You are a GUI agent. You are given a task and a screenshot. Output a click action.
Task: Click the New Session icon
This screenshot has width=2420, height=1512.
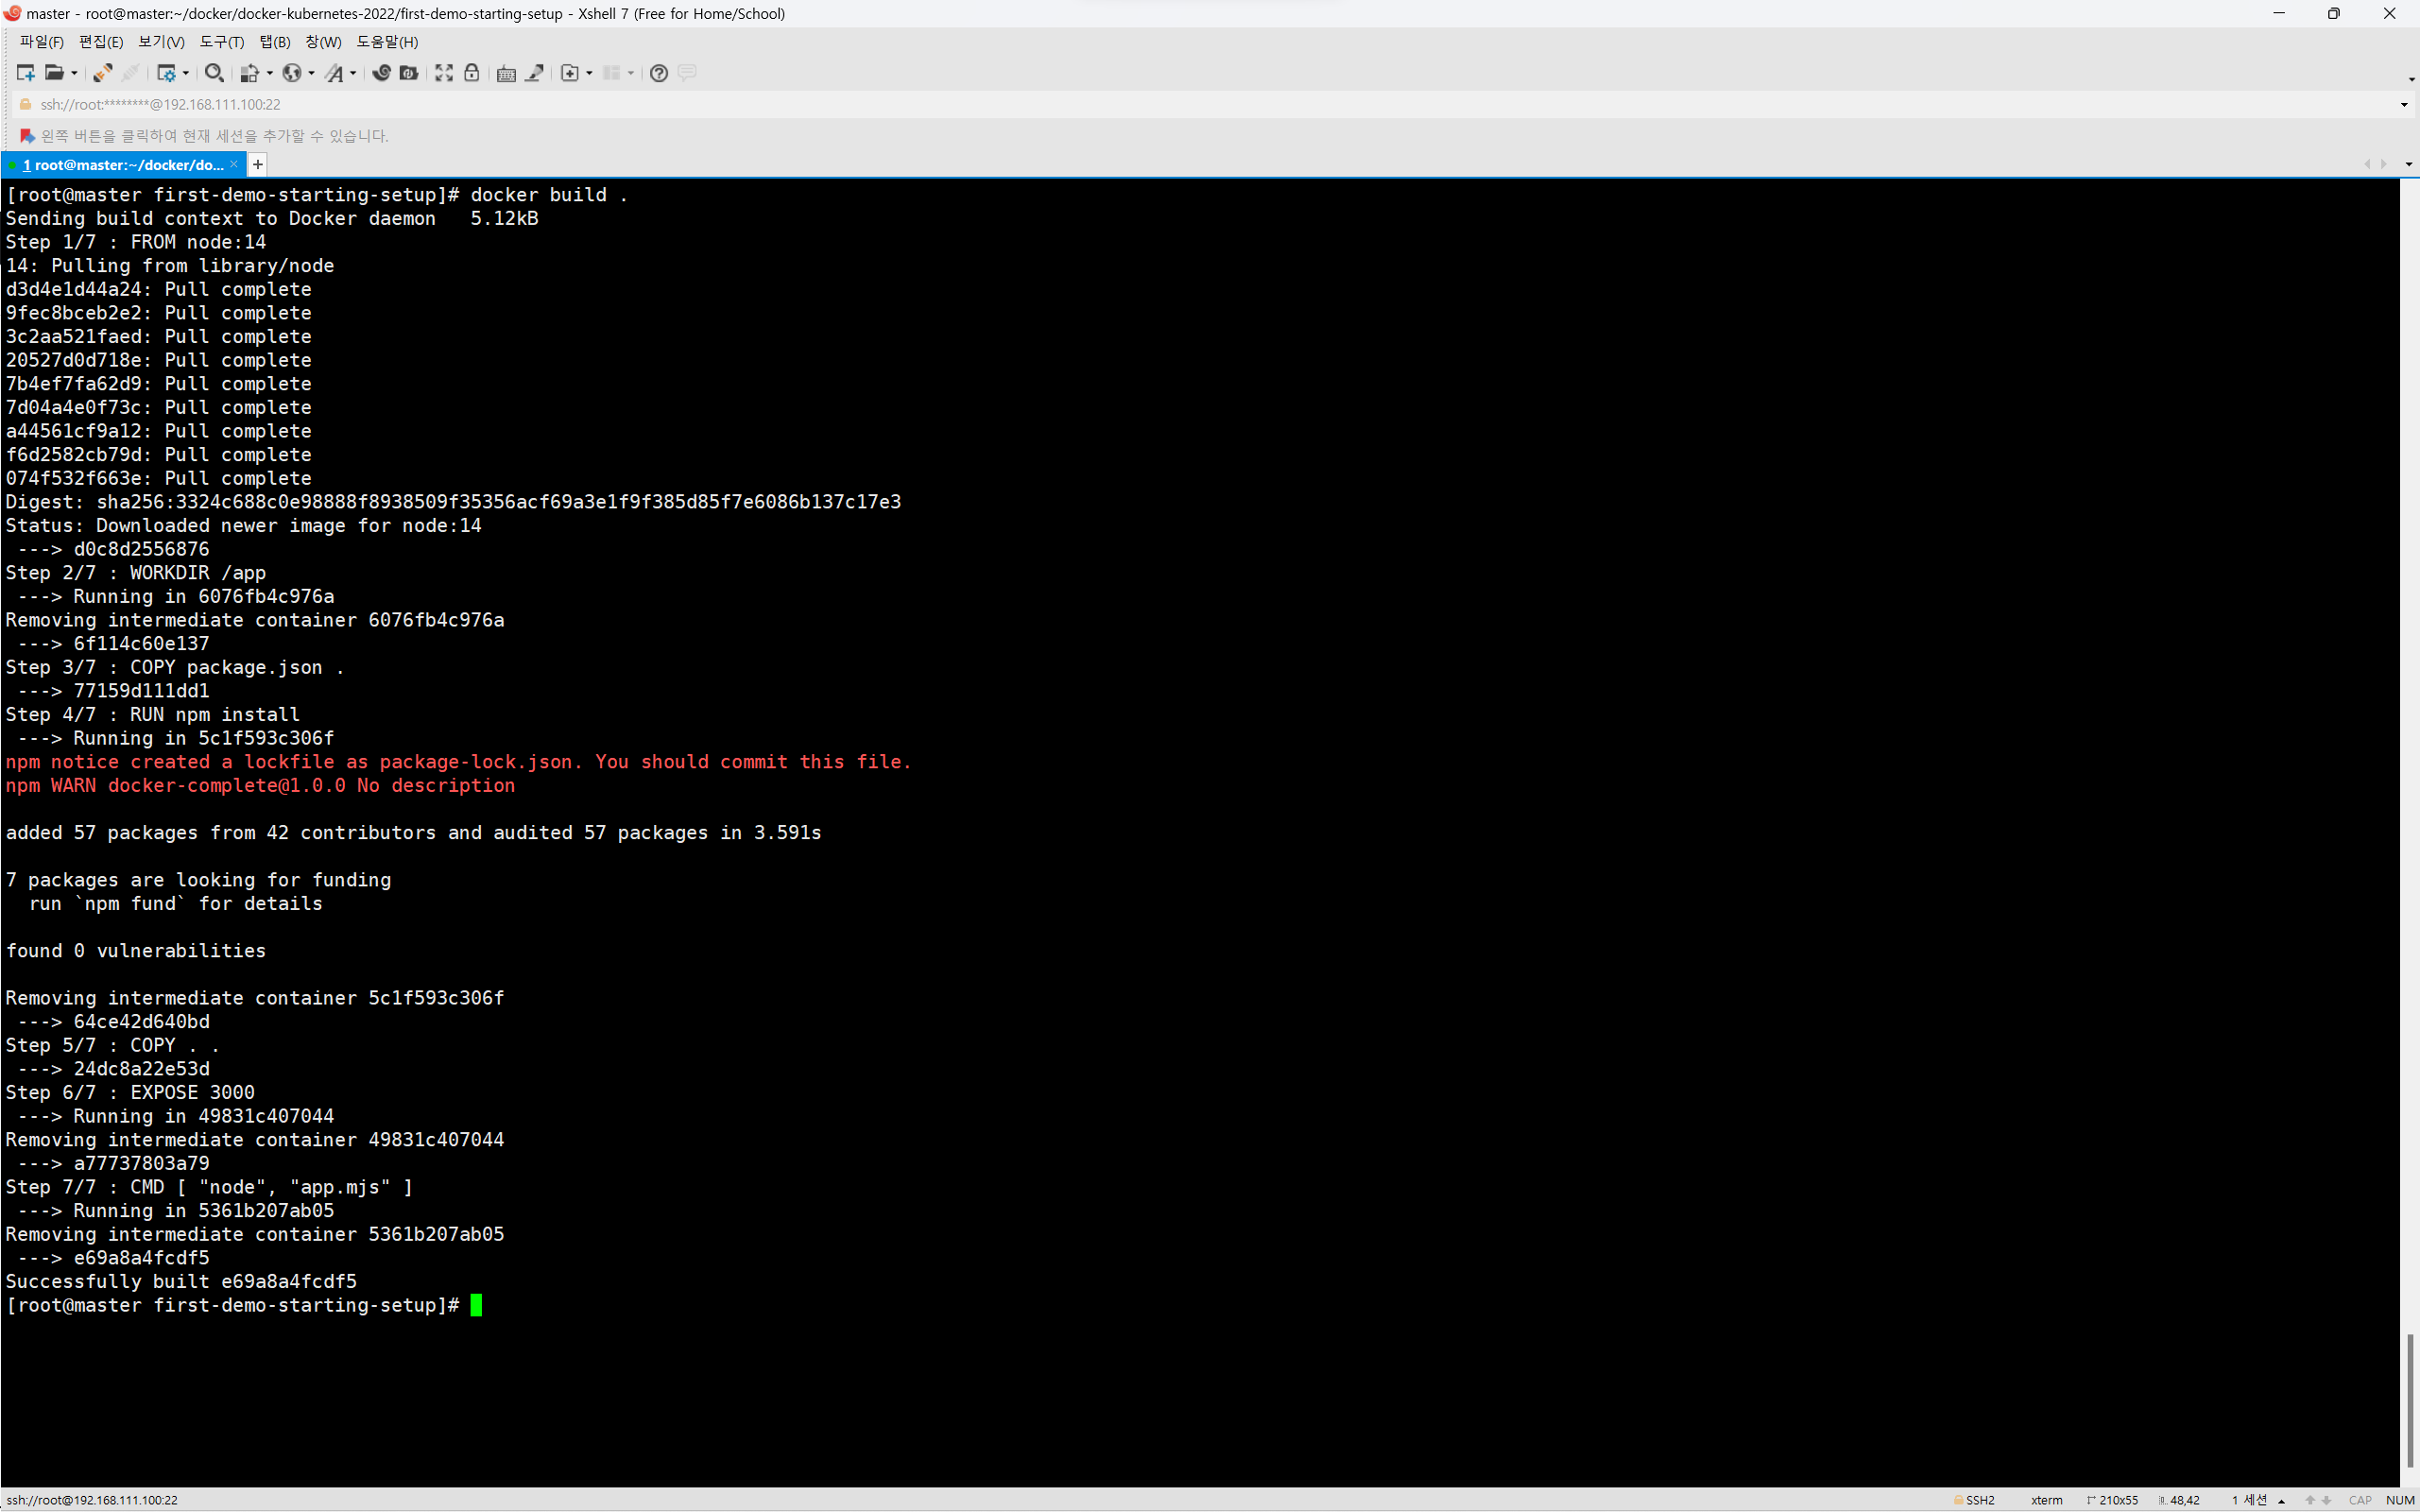(x=26, y=73)
